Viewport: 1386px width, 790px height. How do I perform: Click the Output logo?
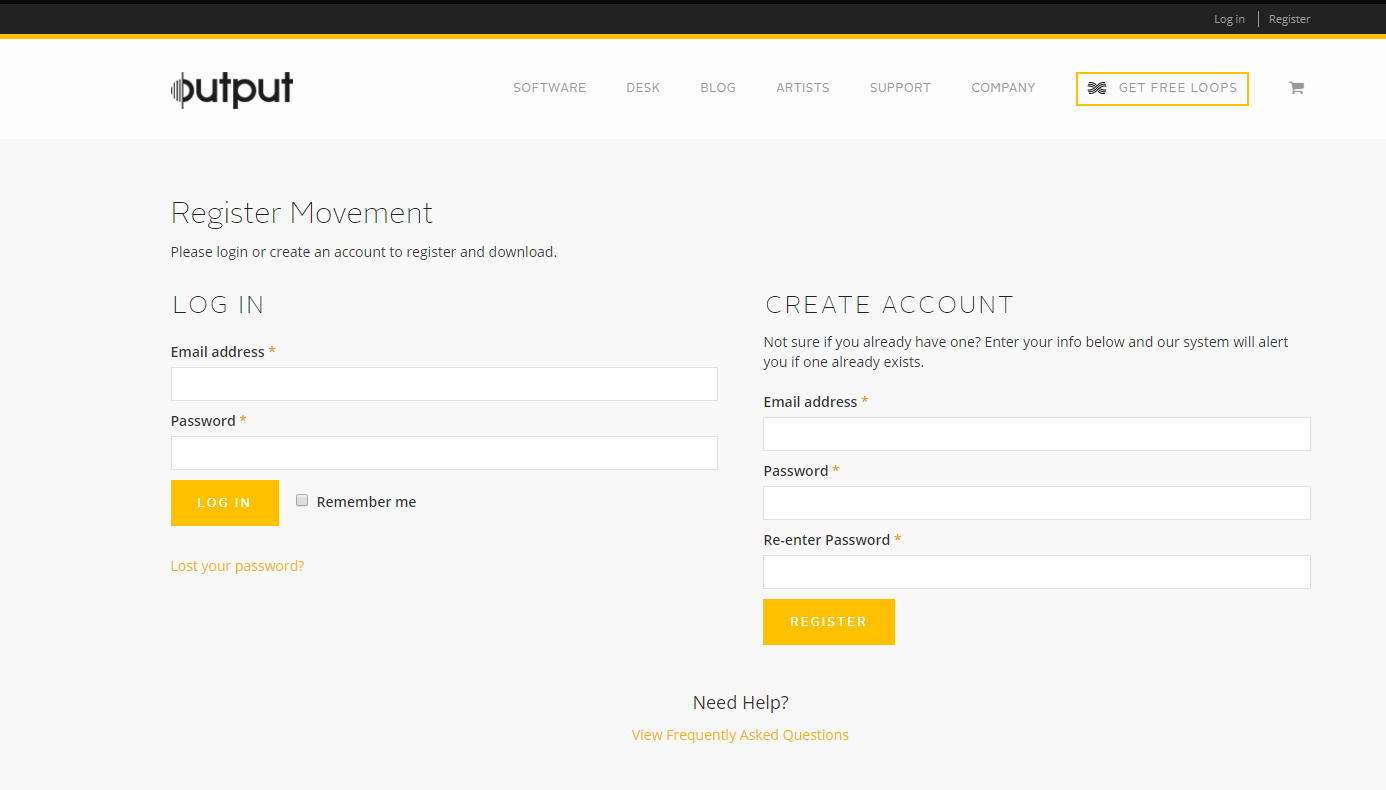pyautogui.click(x=232, y=89)
